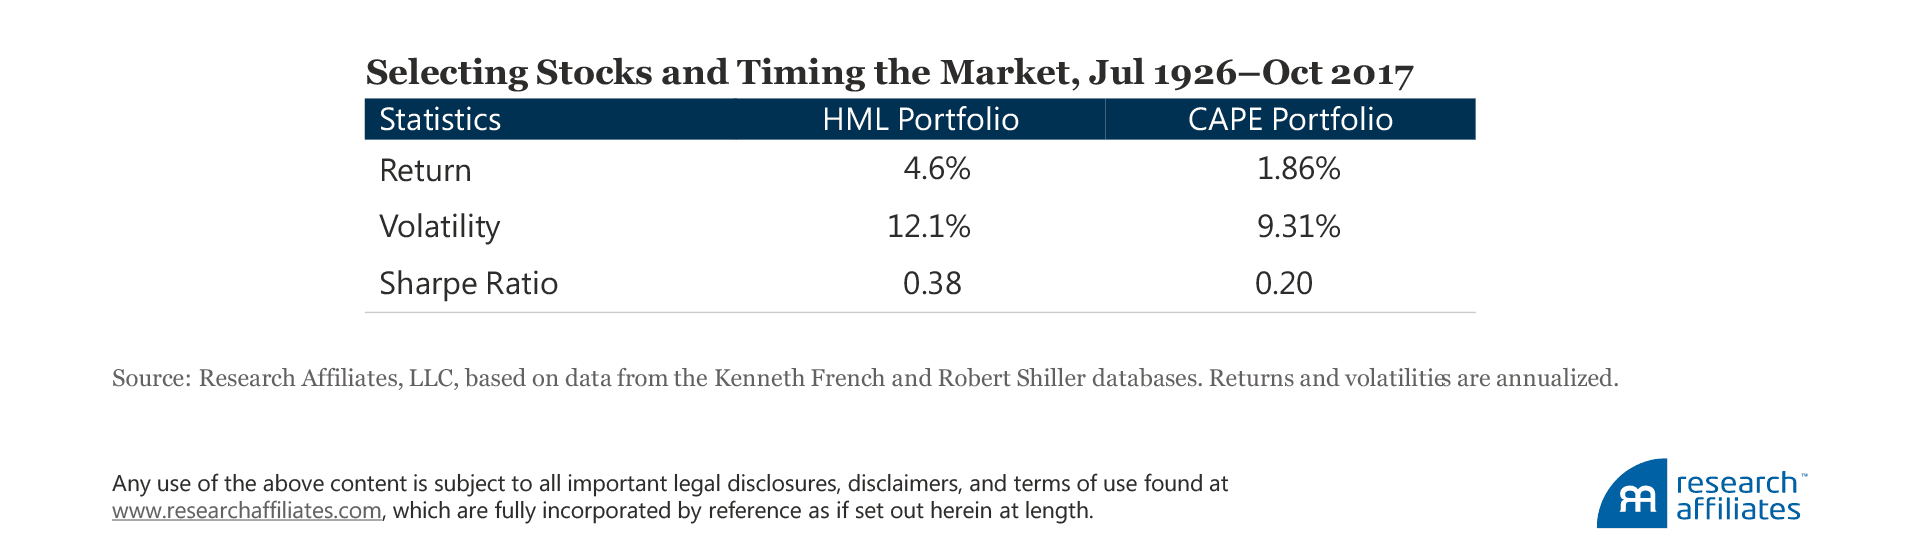Select the 1.86% CAPE return value
Image resolution: width=1920 pixels, height=557 pixels.
click(1298, 169)
